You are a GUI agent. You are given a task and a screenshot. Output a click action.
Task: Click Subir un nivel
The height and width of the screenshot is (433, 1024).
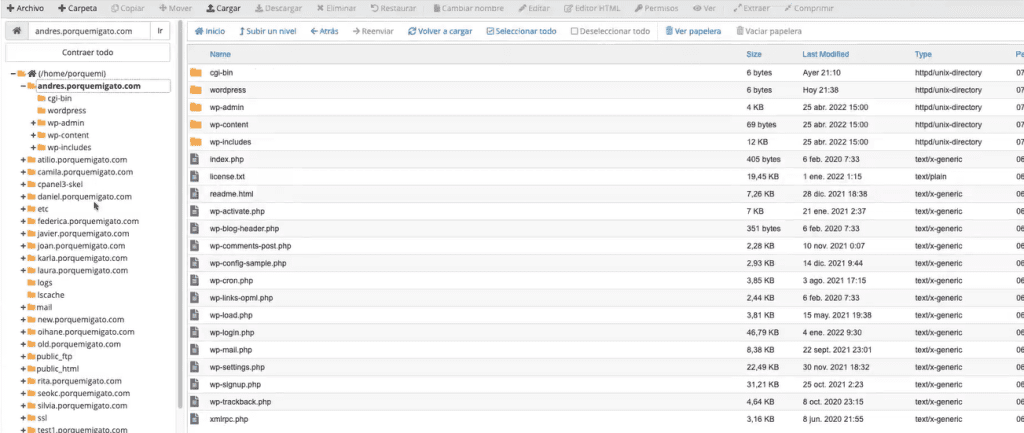(x=268, y=31)
